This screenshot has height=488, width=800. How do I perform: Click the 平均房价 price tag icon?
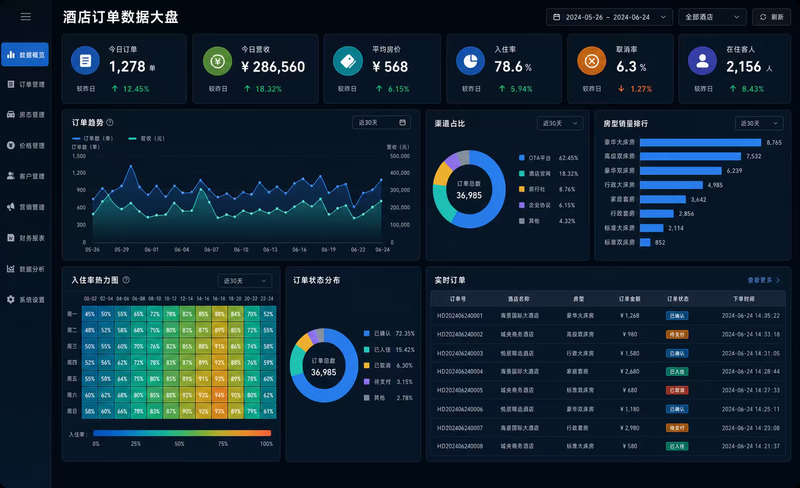point(348,61)
